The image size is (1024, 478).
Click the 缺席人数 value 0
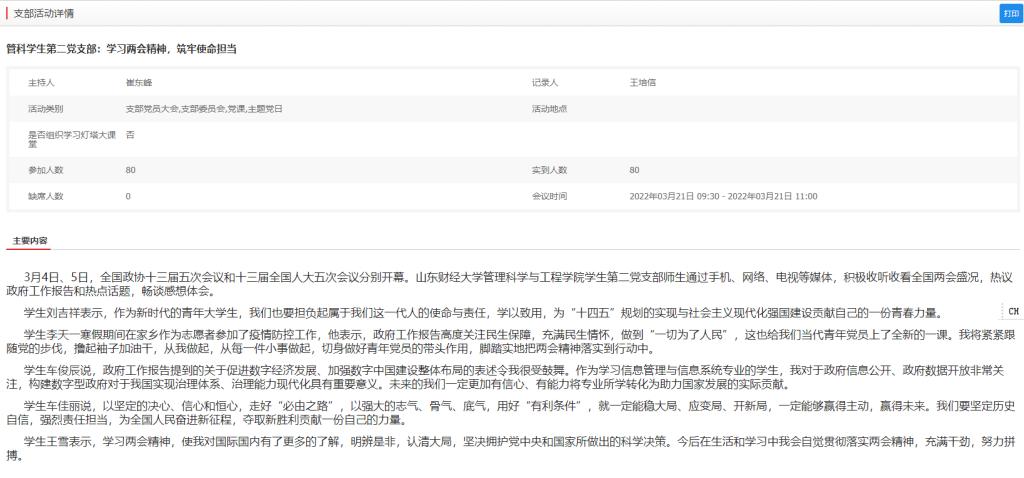pos(128,196)
